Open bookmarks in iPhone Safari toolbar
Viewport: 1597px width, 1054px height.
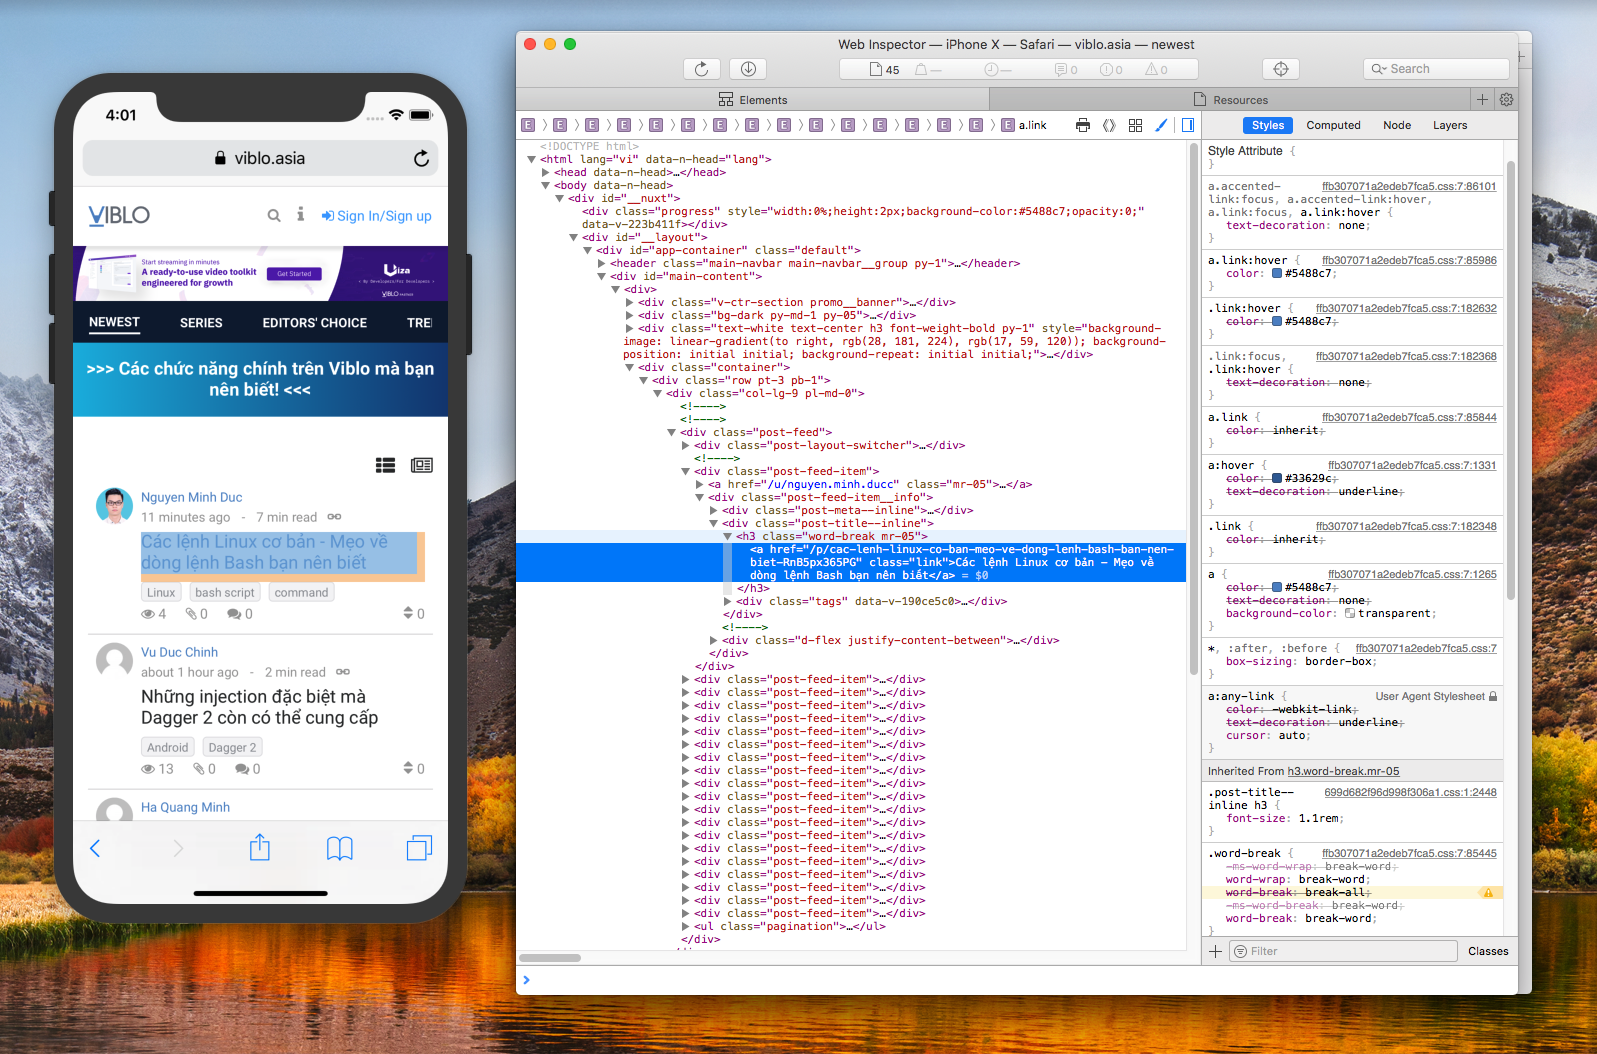(x=340, y=848)
